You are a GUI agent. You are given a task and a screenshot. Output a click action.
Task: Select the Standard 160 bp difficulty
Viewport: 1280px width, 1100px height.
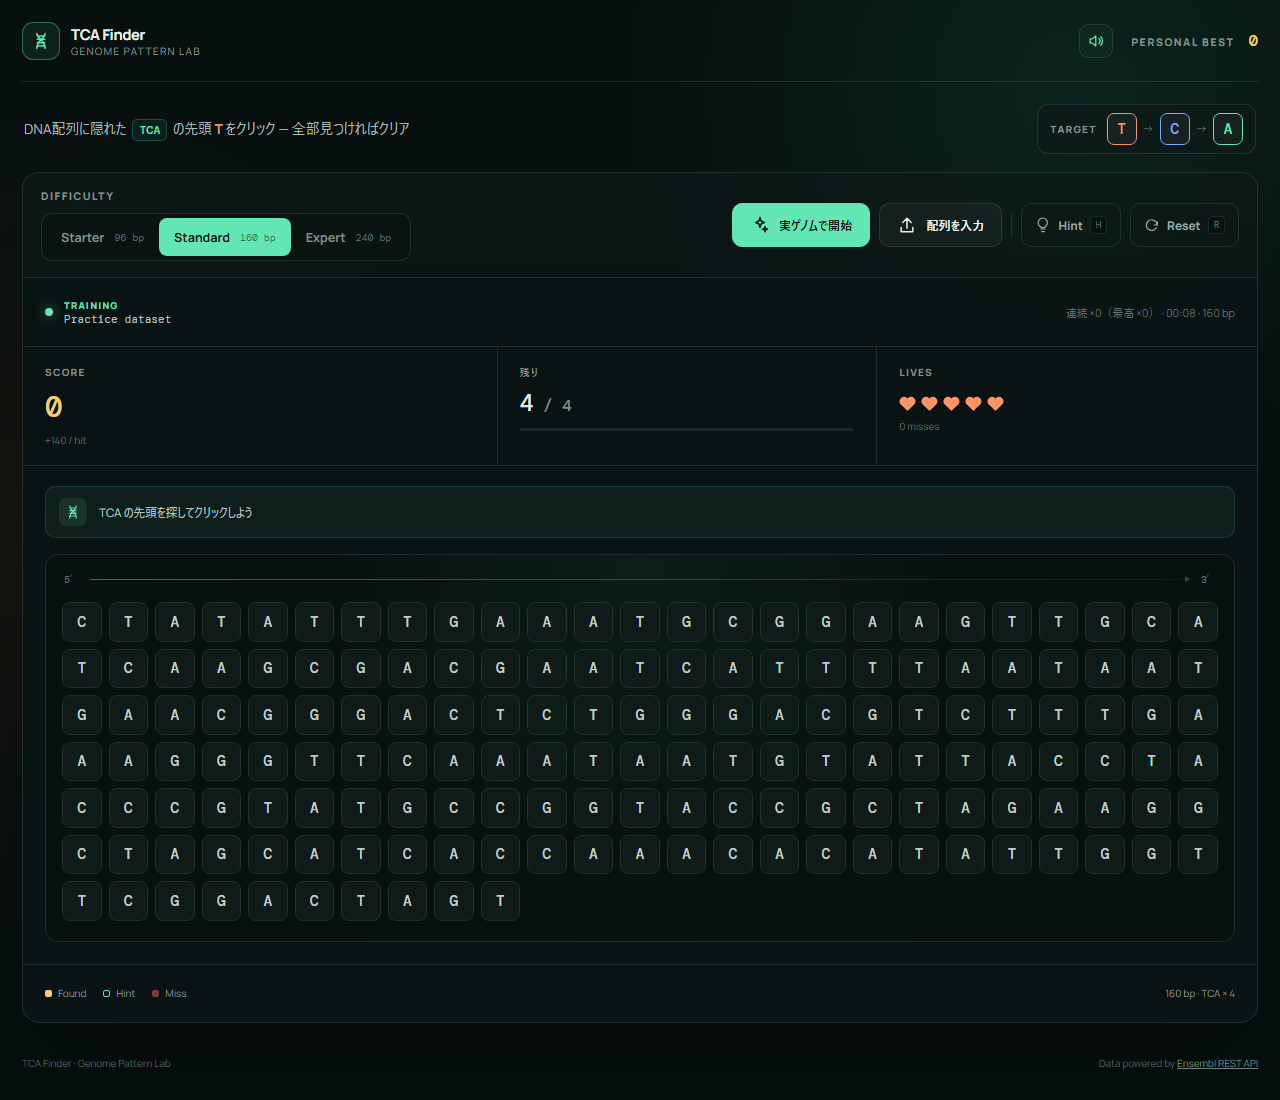[225, 237]
